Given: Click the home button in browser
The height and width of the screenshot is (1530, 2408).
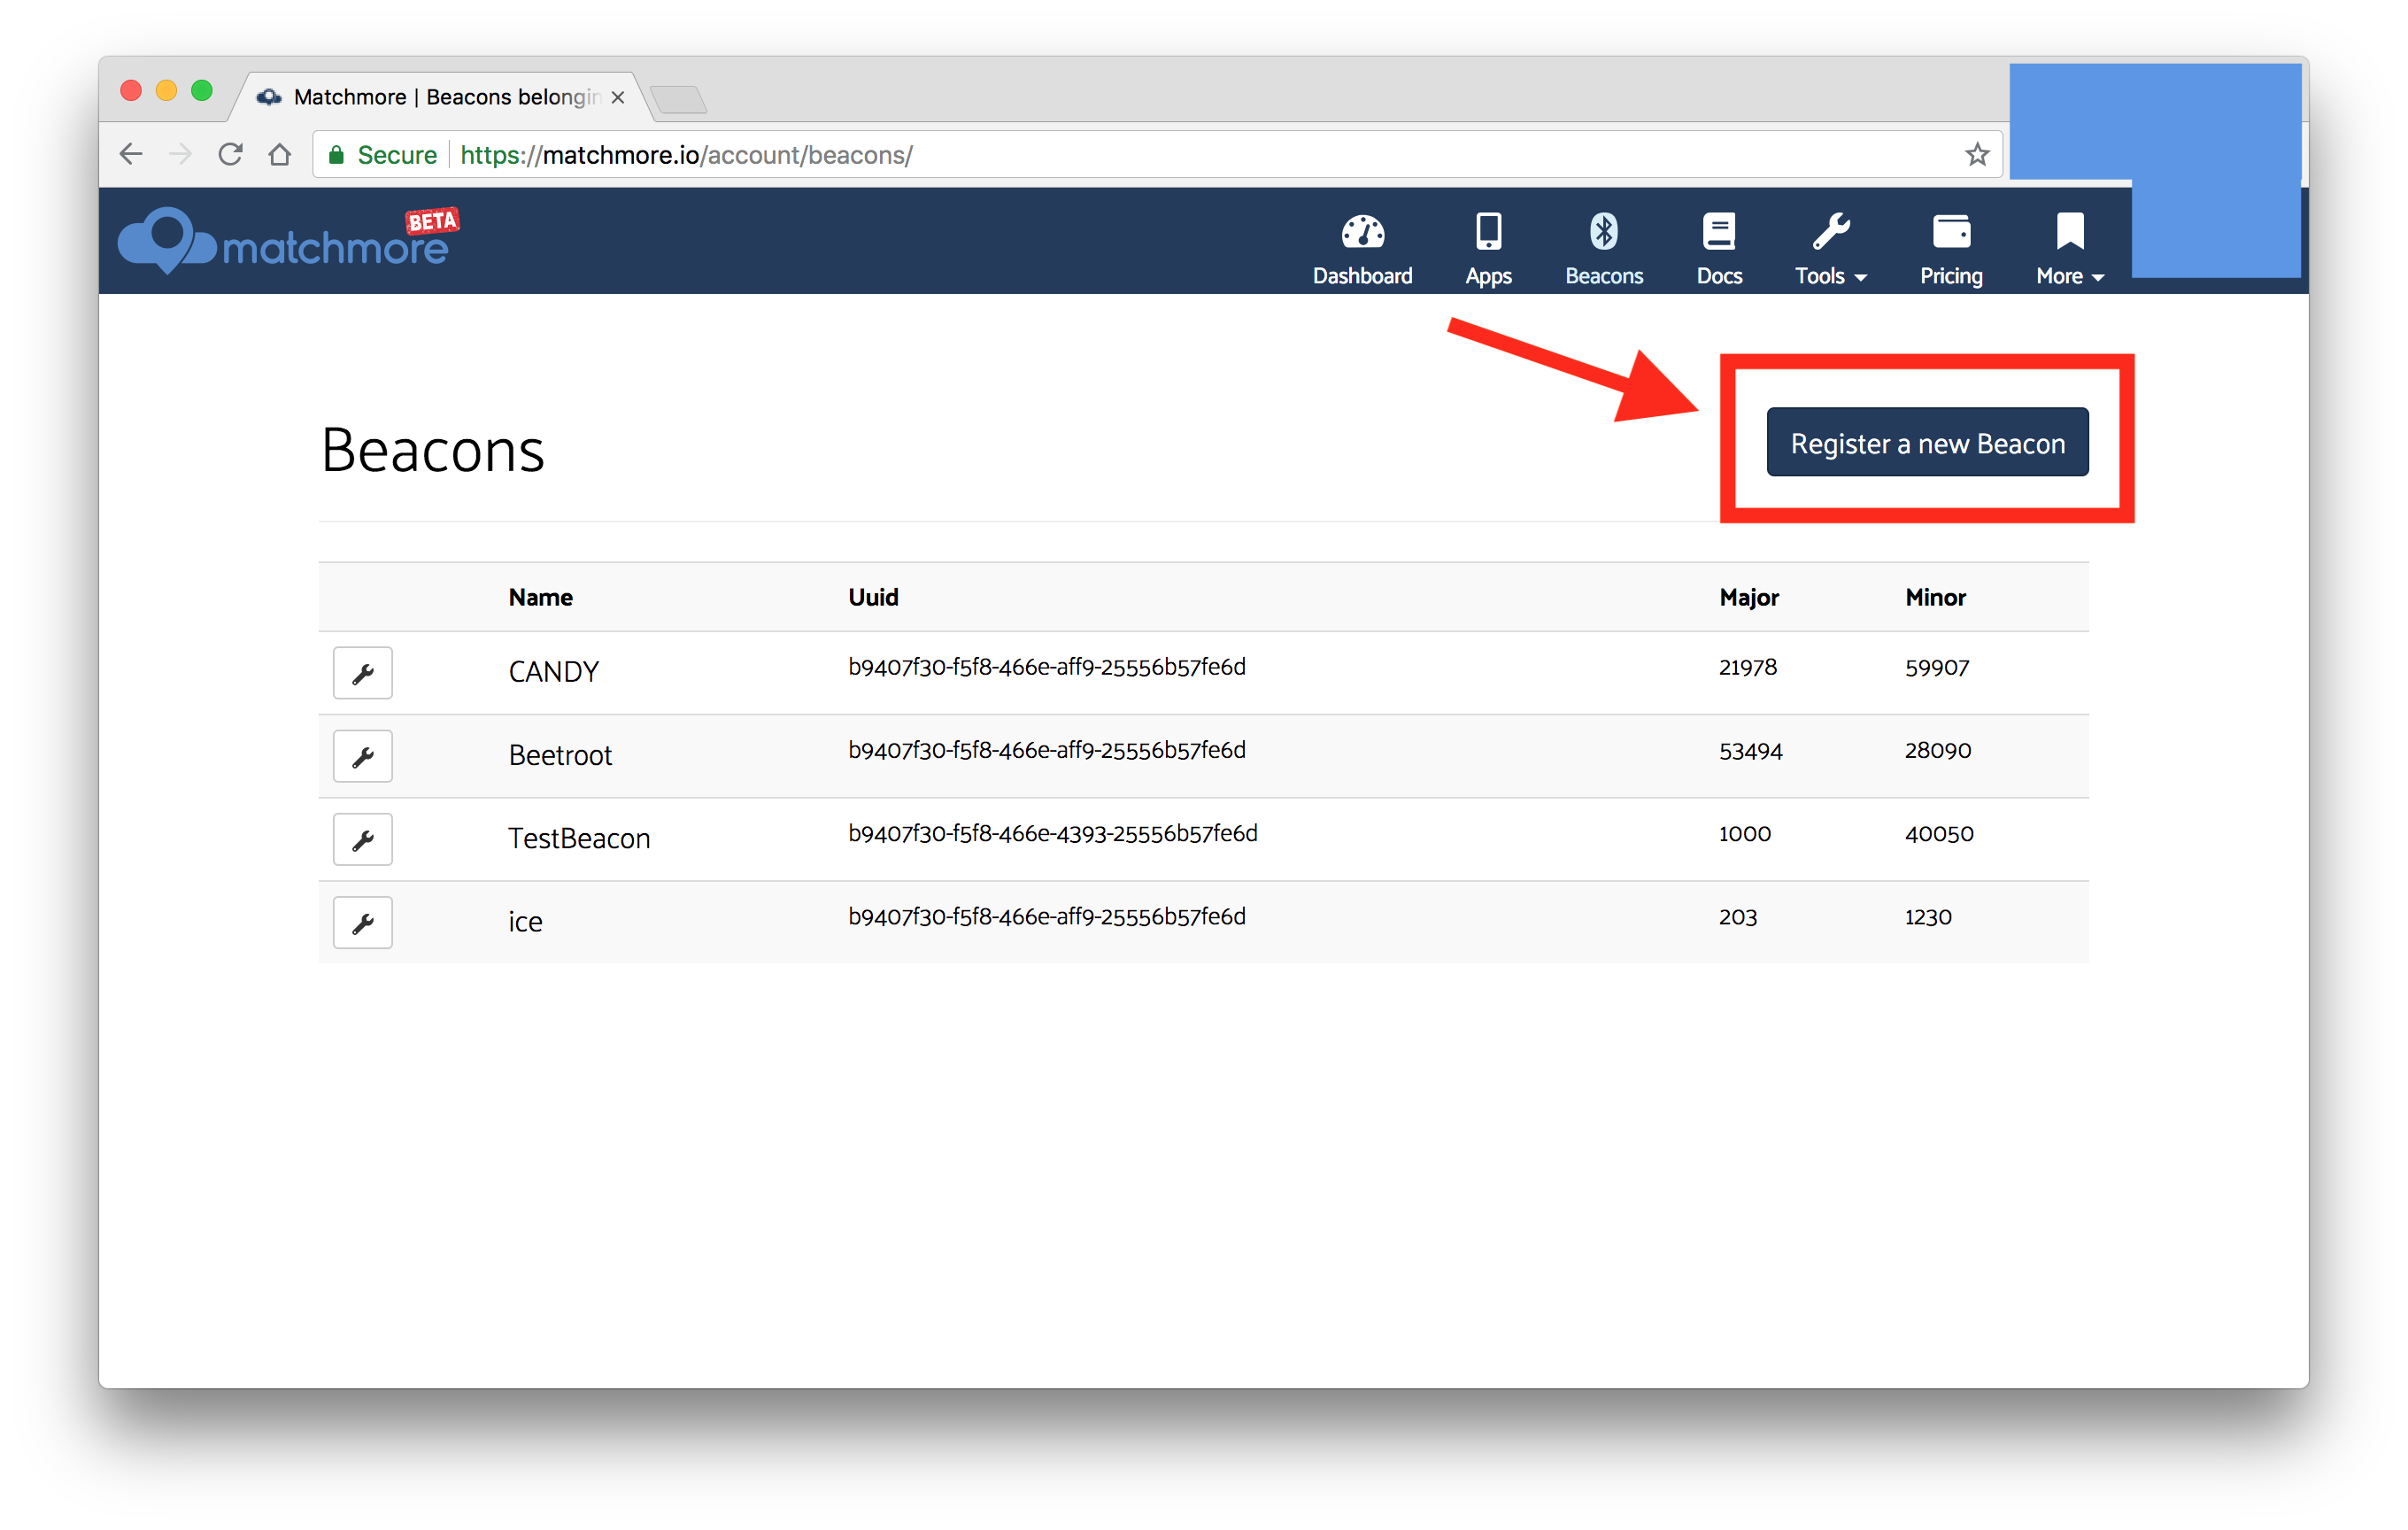Looking at the screenshot, I should [280, 155].
